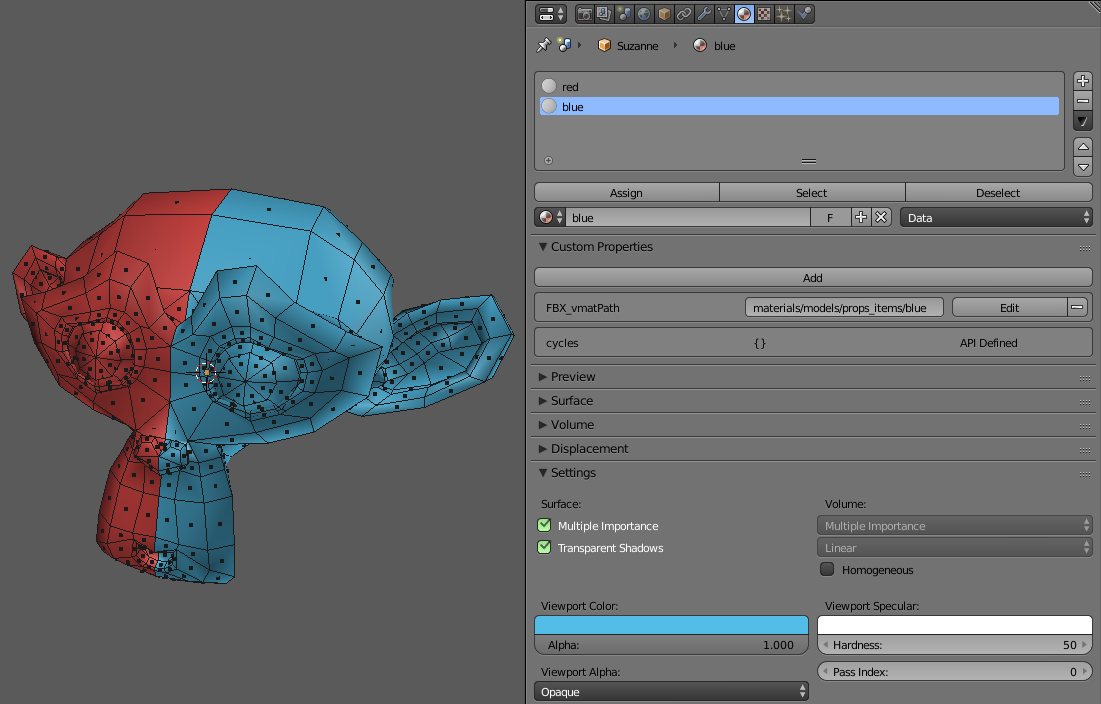The height and width of the screenshot is (704, 1101).
Task: Click the Assign button
Action: point(626,192)
